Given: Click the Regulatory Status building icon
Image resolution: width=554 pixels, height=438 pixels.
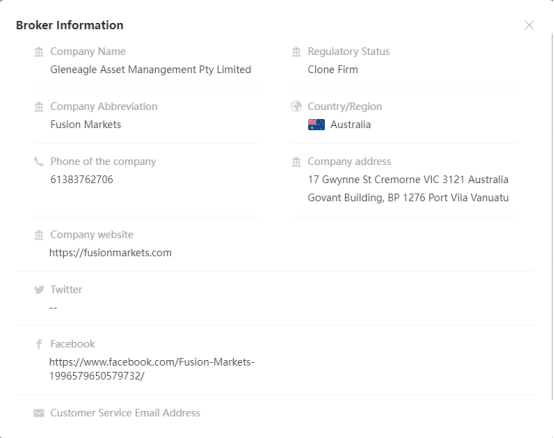Looking at the screenshot, I should click(x=296, y=52).
